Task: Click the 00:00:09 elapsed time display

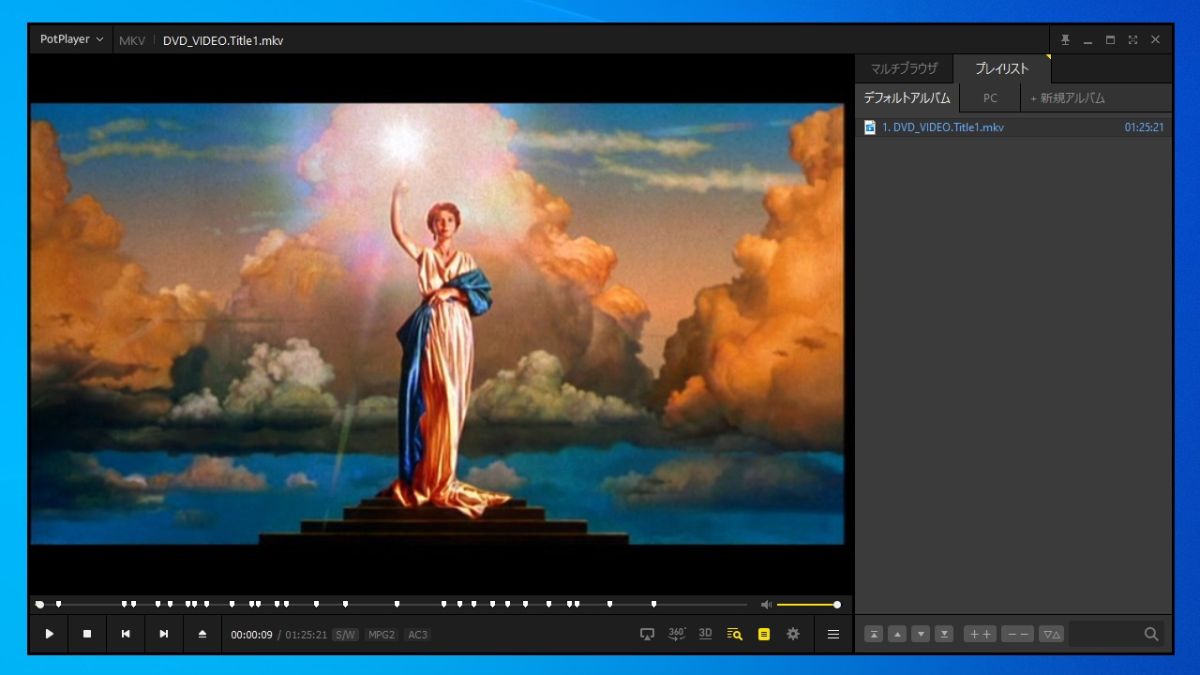Action: tap(252, 634)
